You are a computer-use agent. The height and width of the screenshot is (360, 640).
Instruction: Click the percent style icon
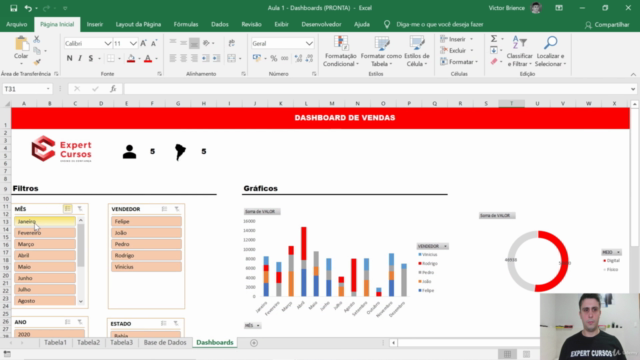coord(274,58)
